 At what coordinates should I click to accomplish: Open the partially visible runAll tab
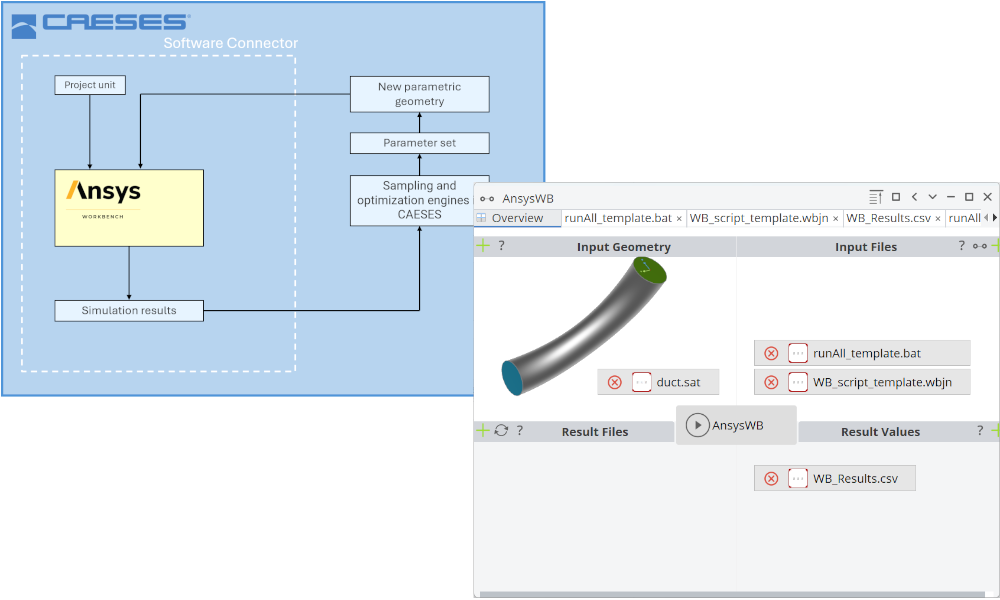point(964,218)
